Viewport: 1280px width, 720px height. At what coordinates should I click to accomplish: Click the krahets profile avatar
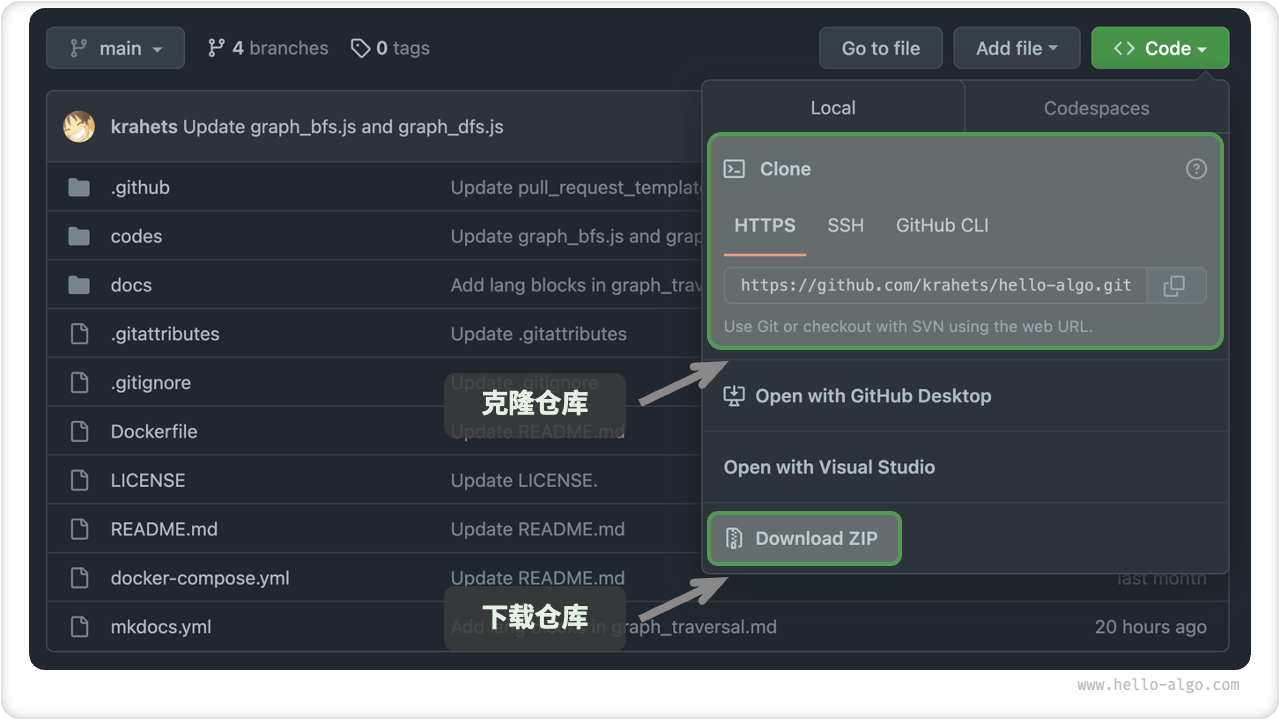(79, 127)
